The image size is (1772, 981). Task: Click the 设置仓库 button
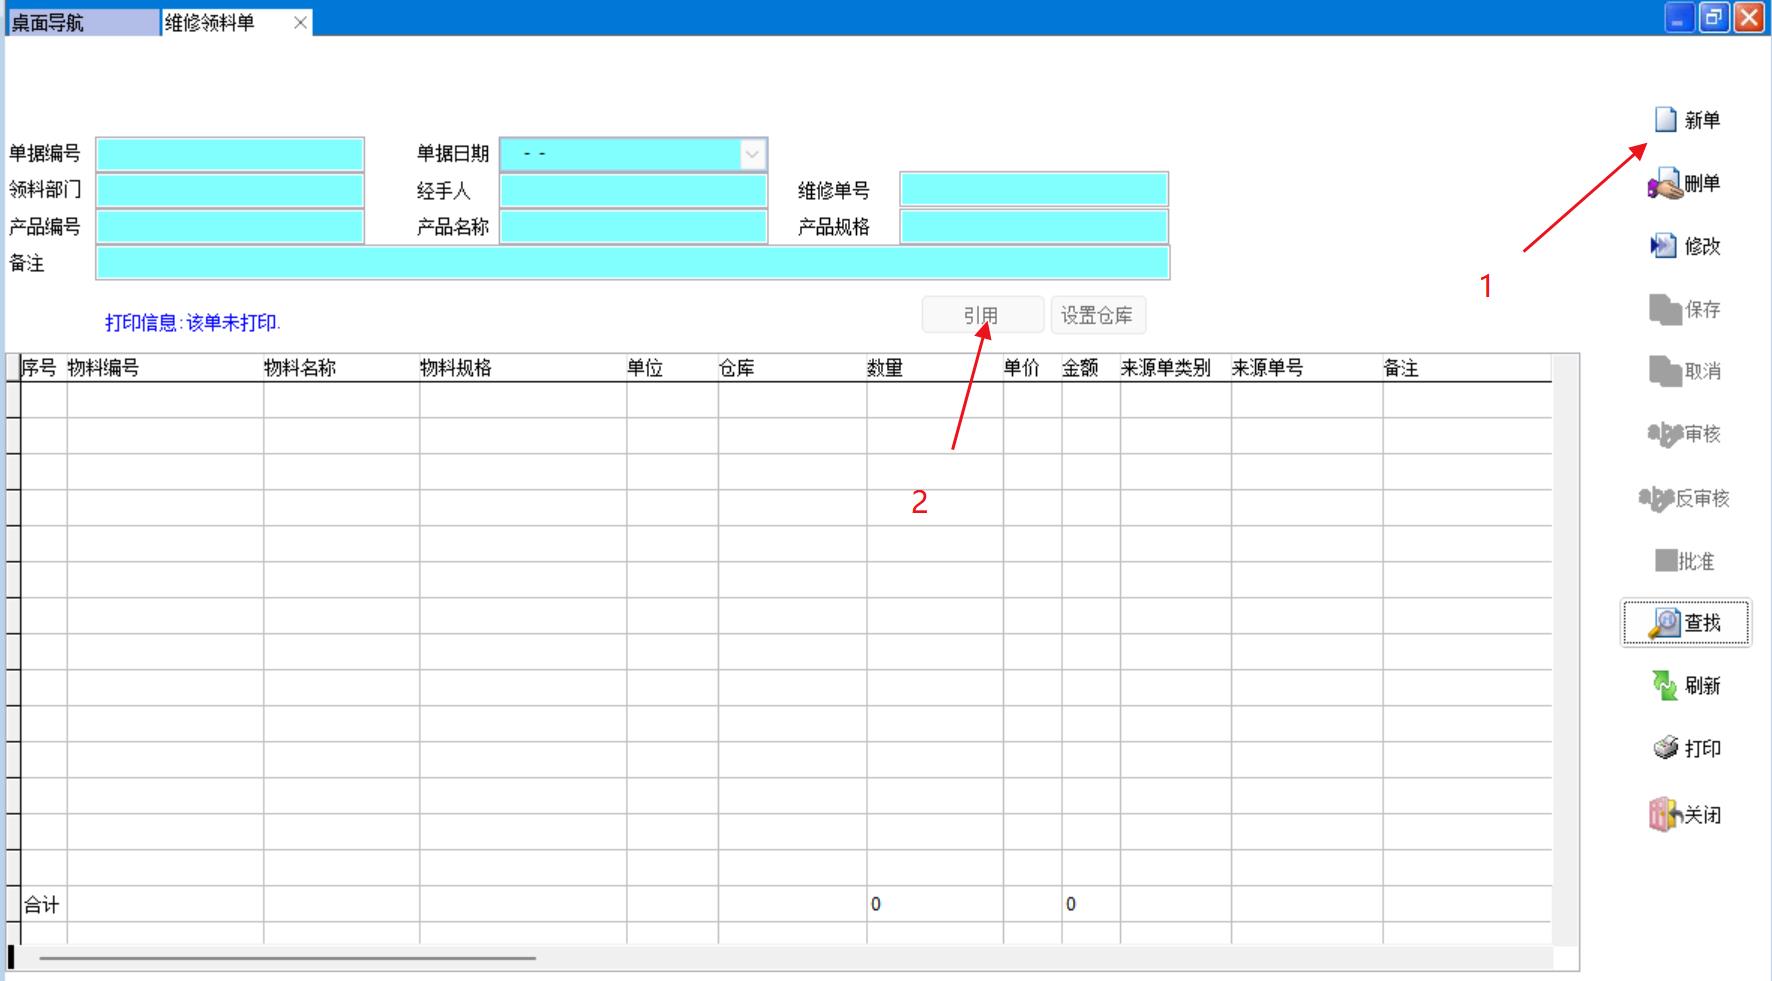click(1097, 316)
